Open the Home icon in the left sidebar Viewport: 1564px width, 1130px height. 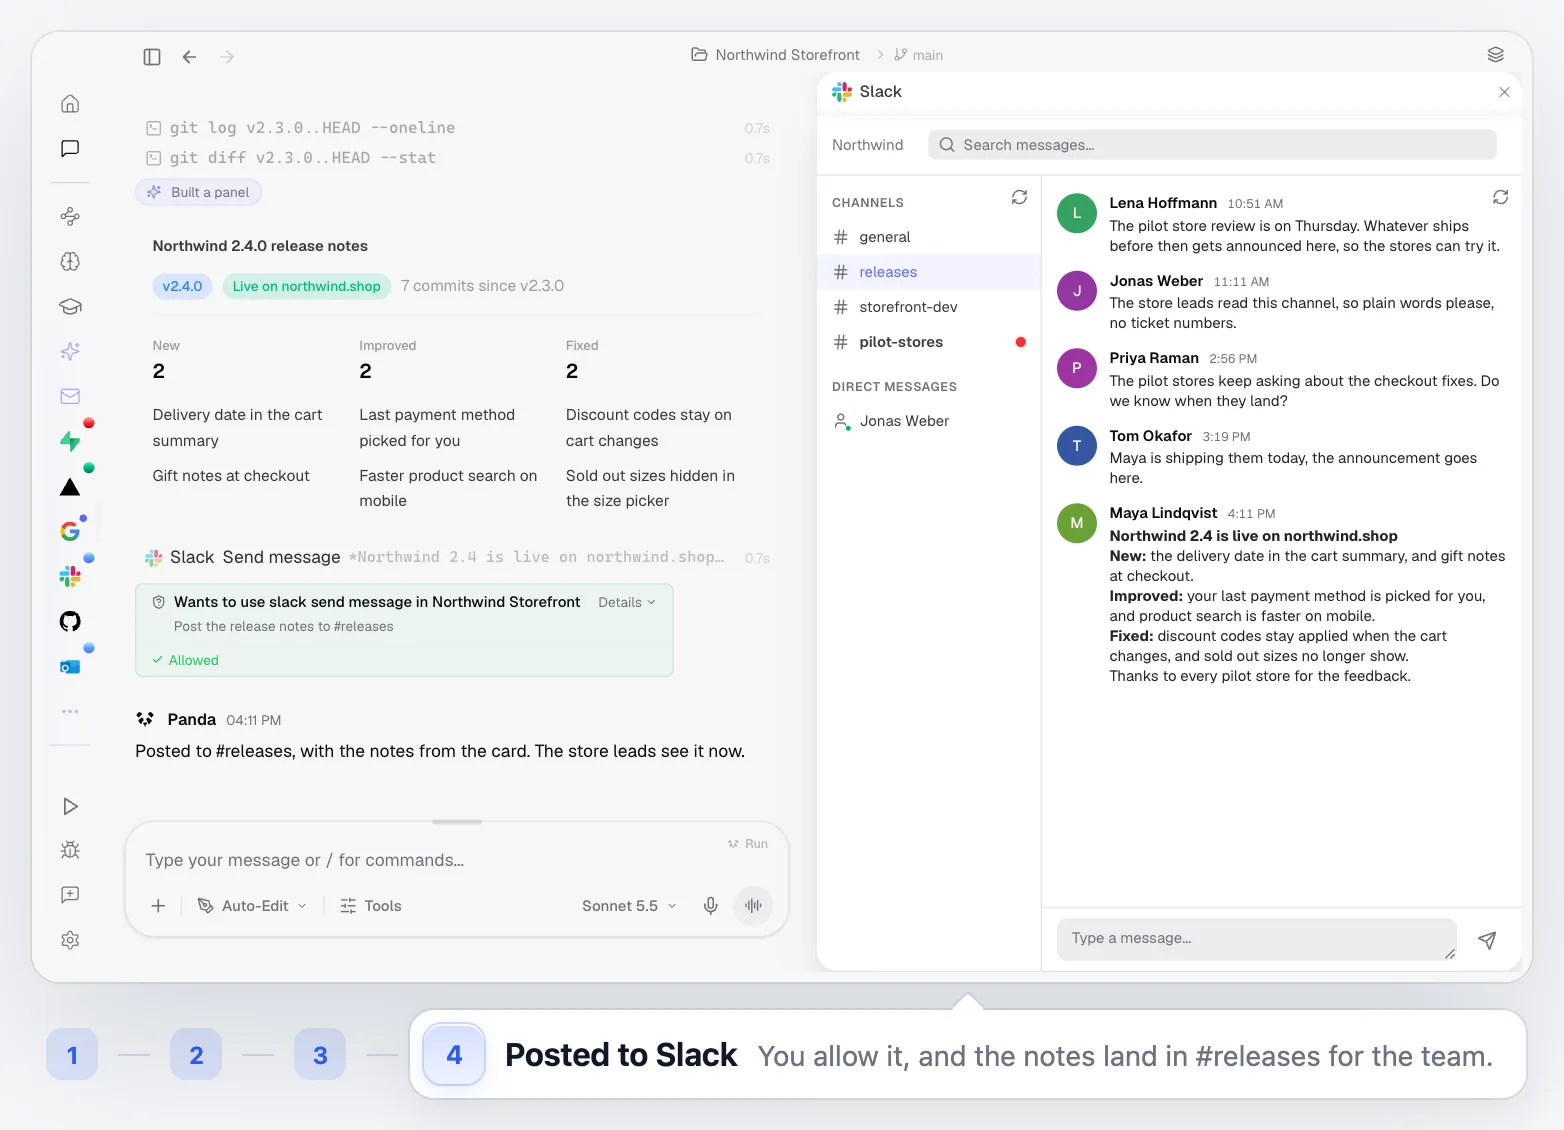(x=70, y=104)
